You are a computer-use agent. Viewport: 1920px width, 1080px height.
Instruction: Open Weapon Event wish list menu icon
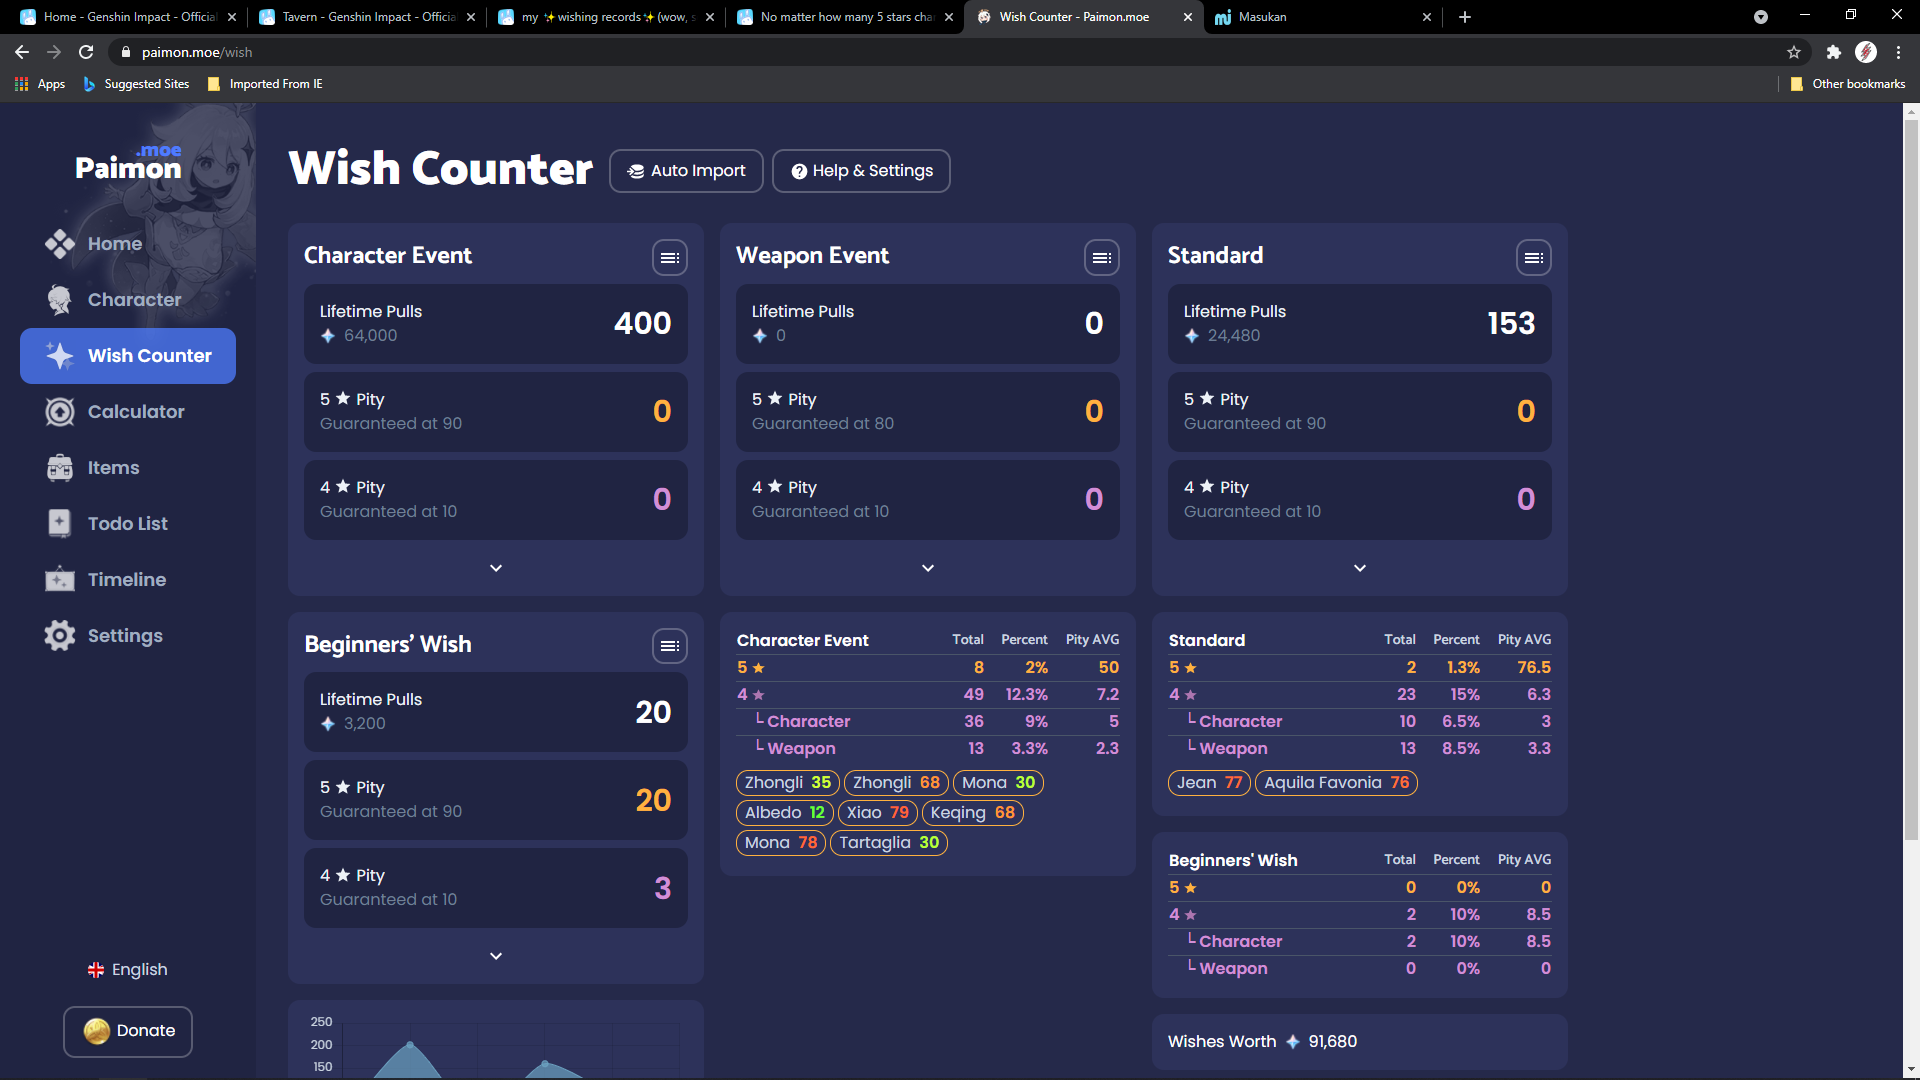[1102, 258]
